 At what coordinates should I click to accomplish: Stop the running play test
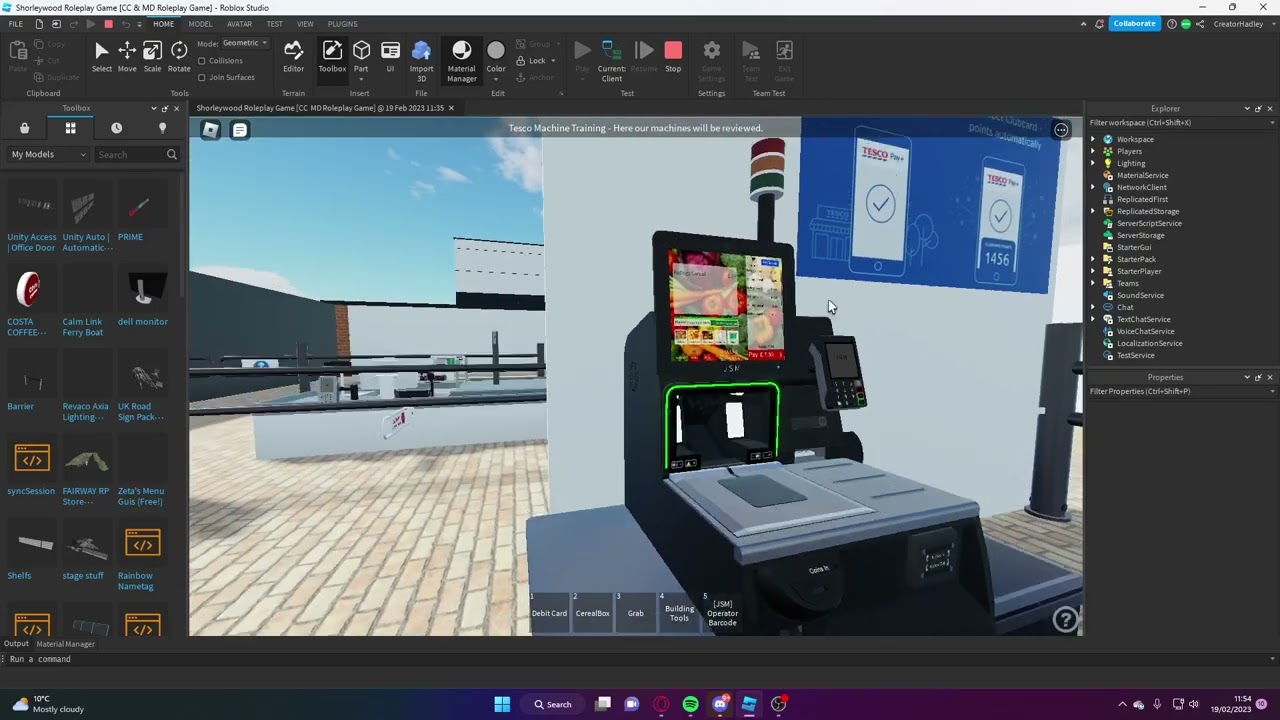click(673, 57)
